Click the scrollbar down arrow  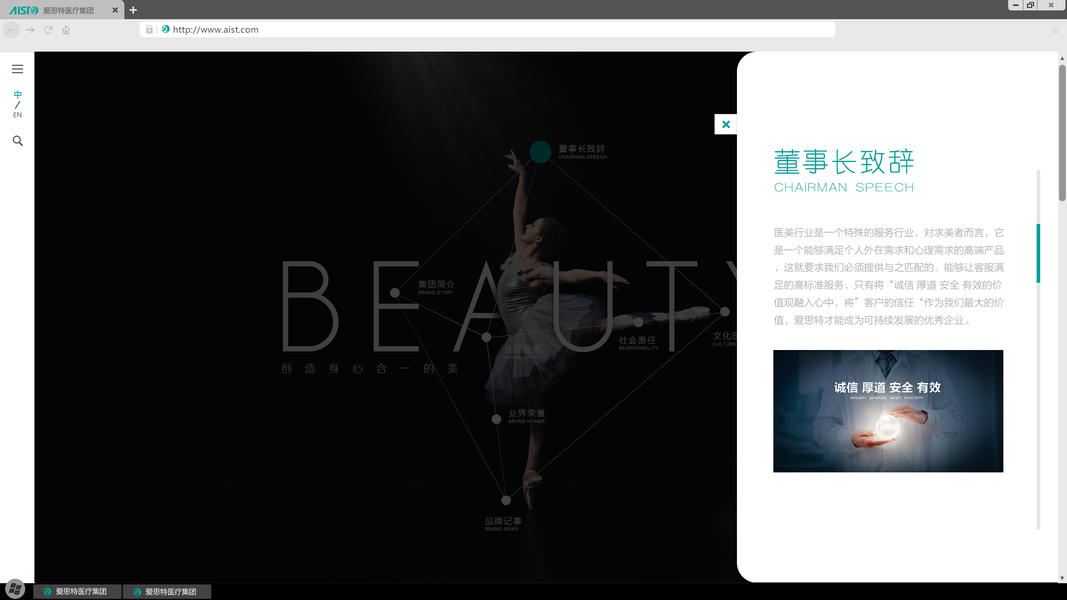click(1062, 578)
